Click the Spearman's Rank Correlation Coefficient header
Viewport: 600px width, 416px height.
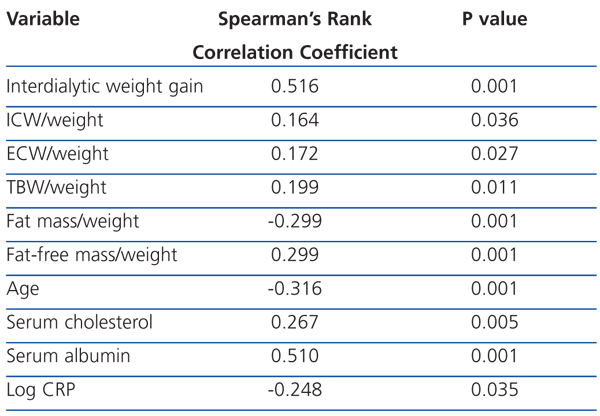coord(294,35)
